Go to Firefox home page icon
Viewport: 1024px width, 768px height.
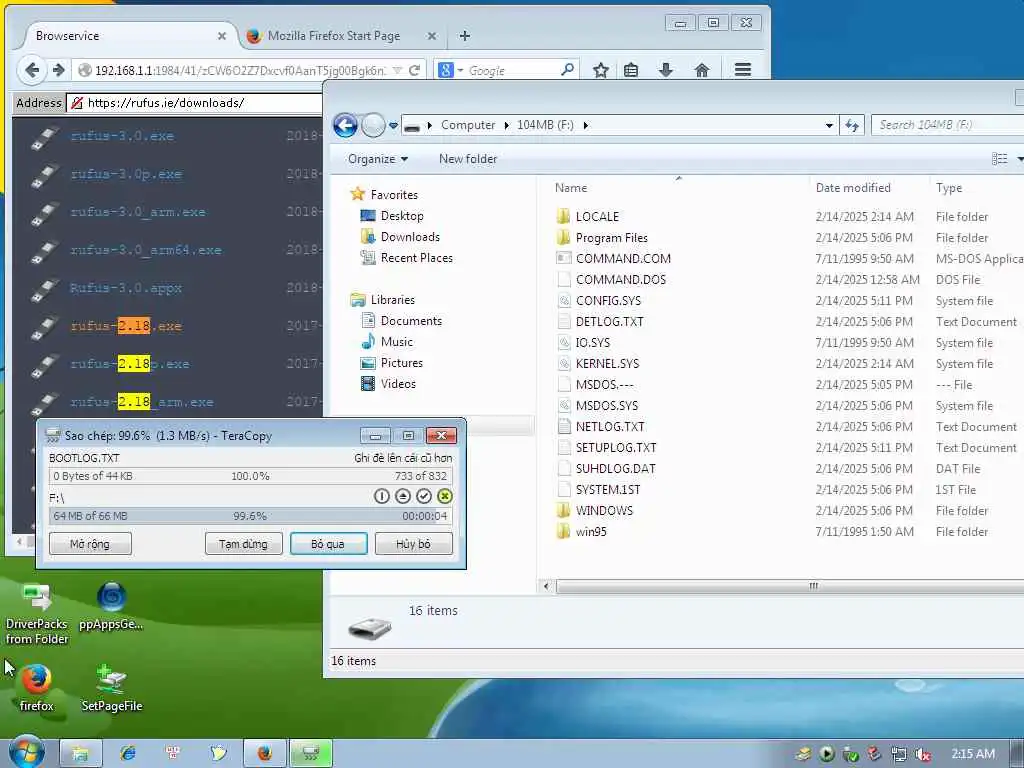702,70
